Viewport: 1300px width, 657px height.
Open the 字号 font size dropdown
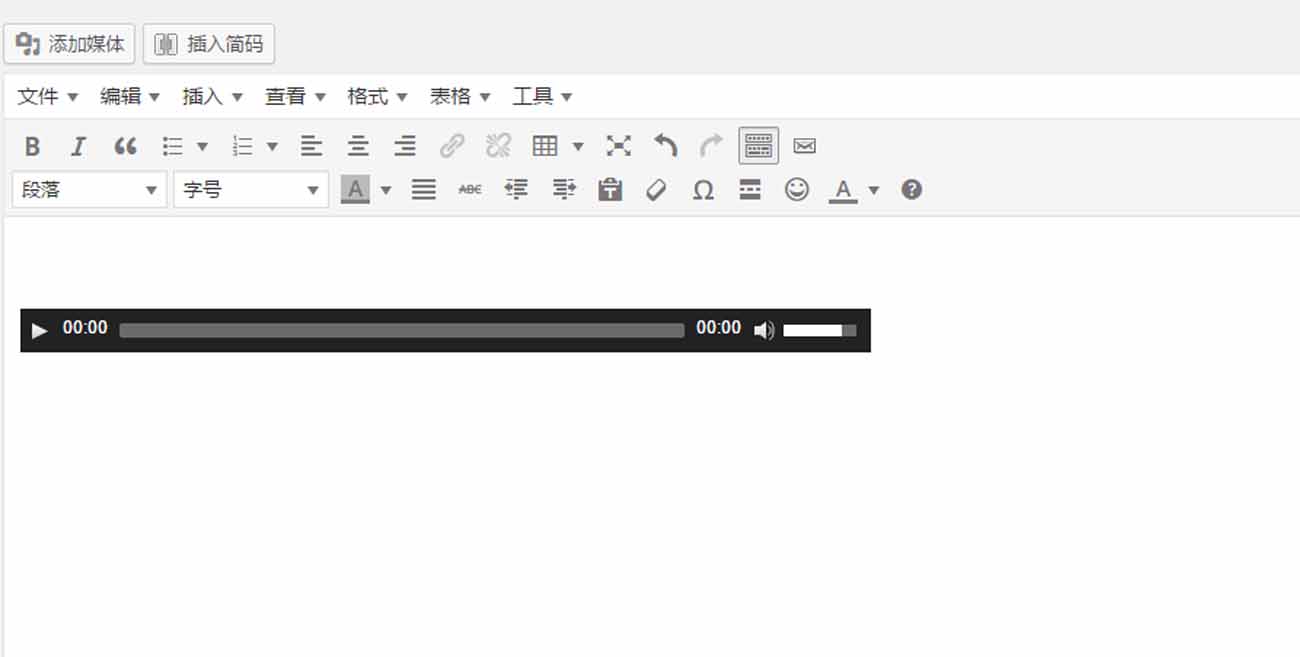click(x=250, y=190)
